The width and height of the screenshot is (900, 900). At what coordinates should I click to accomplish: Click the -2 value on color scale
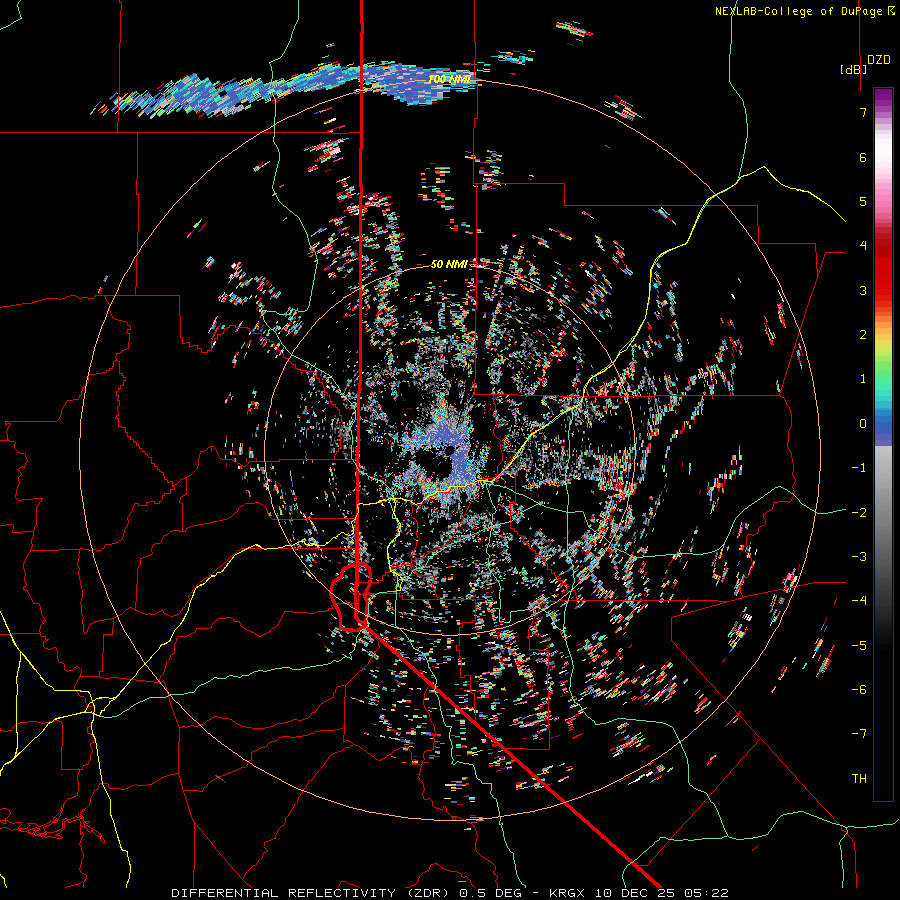859,513
